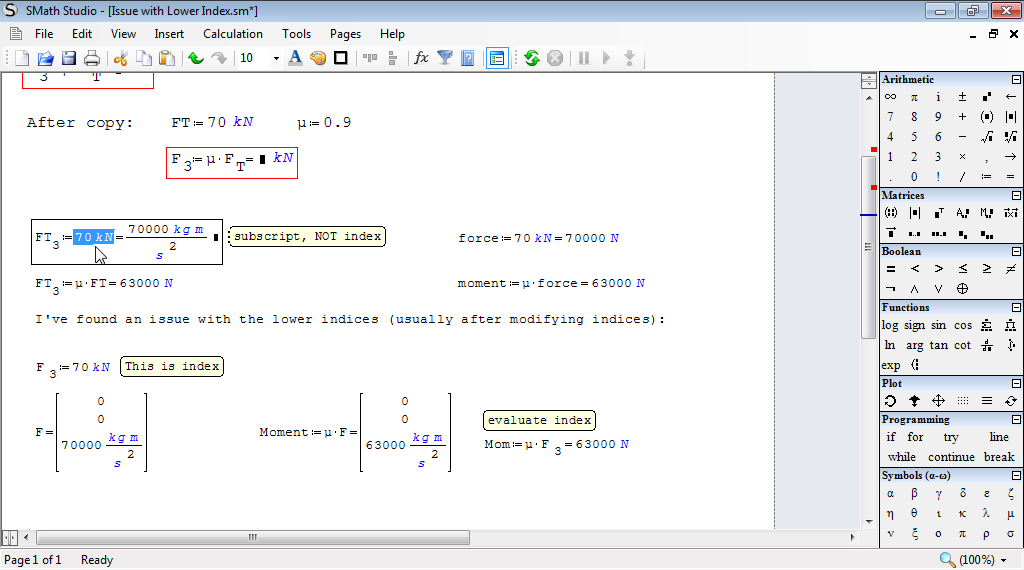Toggle the side panel display button

[497, 58]
